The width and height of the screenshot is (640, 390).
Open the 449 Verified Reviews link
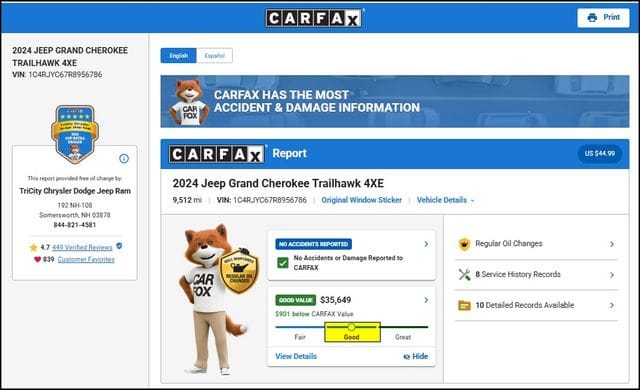pos(82,248)
